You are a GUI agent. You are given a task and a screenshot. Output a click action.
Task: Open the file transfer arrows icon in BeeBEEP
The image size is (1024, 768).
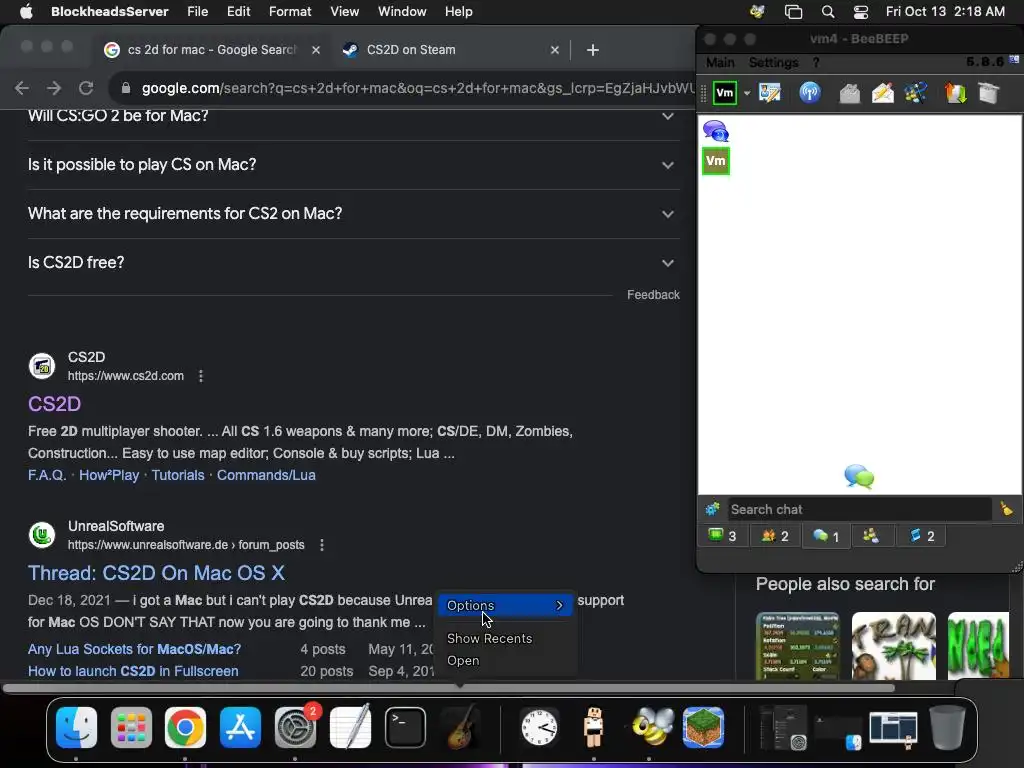click(x=955, y=93)
